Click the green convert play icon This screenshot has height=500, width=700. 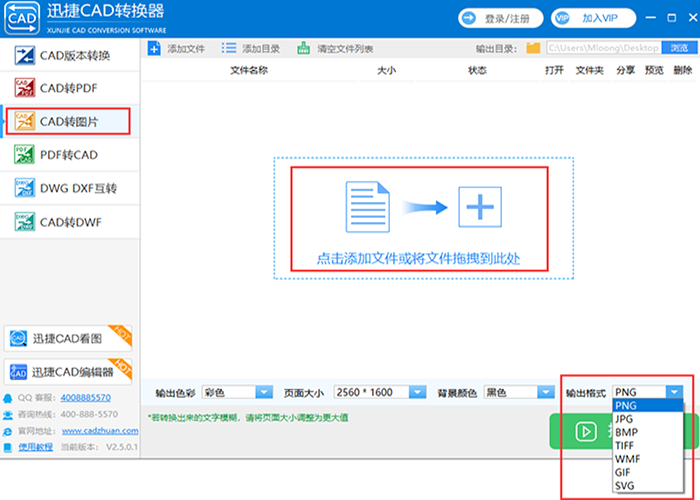click(x=586, y=431)
